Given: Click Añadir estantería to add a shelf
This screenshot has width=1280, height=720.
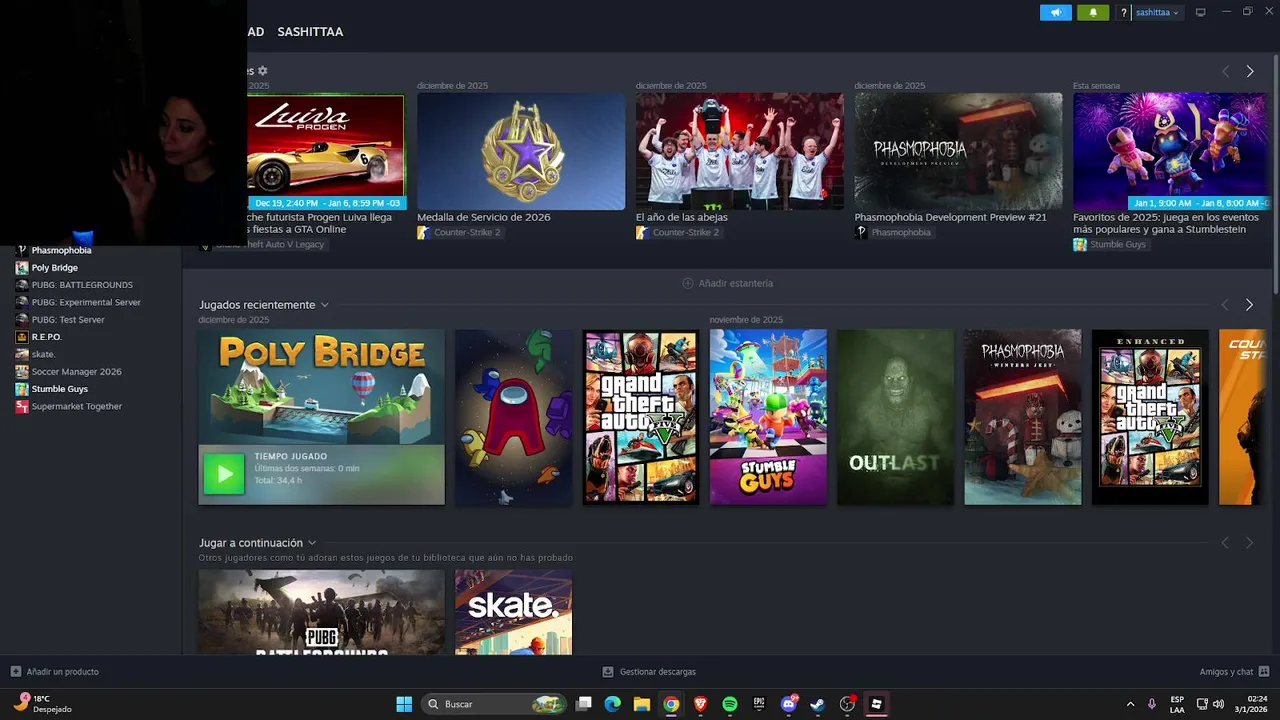Looking at the screenshot, I should pyautogui.click(x=728, y=283).
